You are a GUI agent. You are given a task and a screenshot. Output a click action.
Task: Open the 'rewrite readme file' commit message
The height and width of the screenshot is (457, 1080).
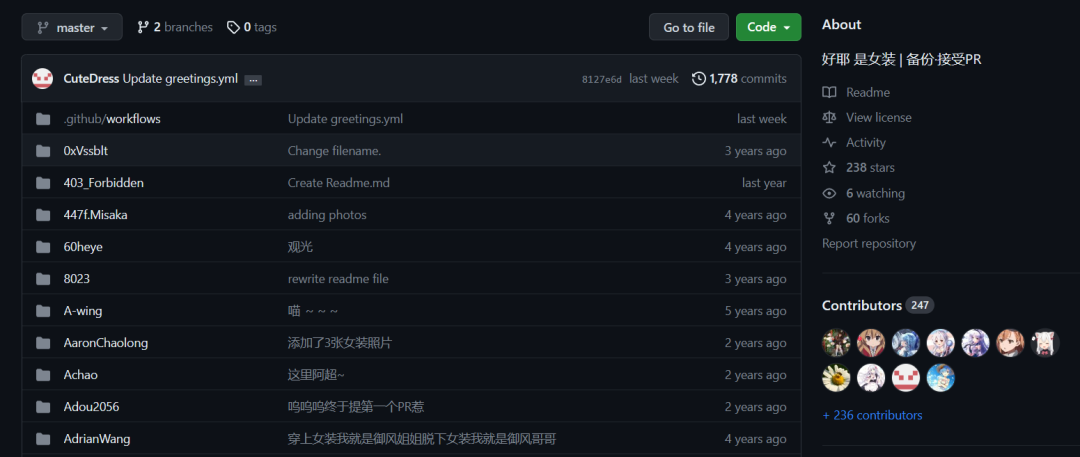[338, 278]
